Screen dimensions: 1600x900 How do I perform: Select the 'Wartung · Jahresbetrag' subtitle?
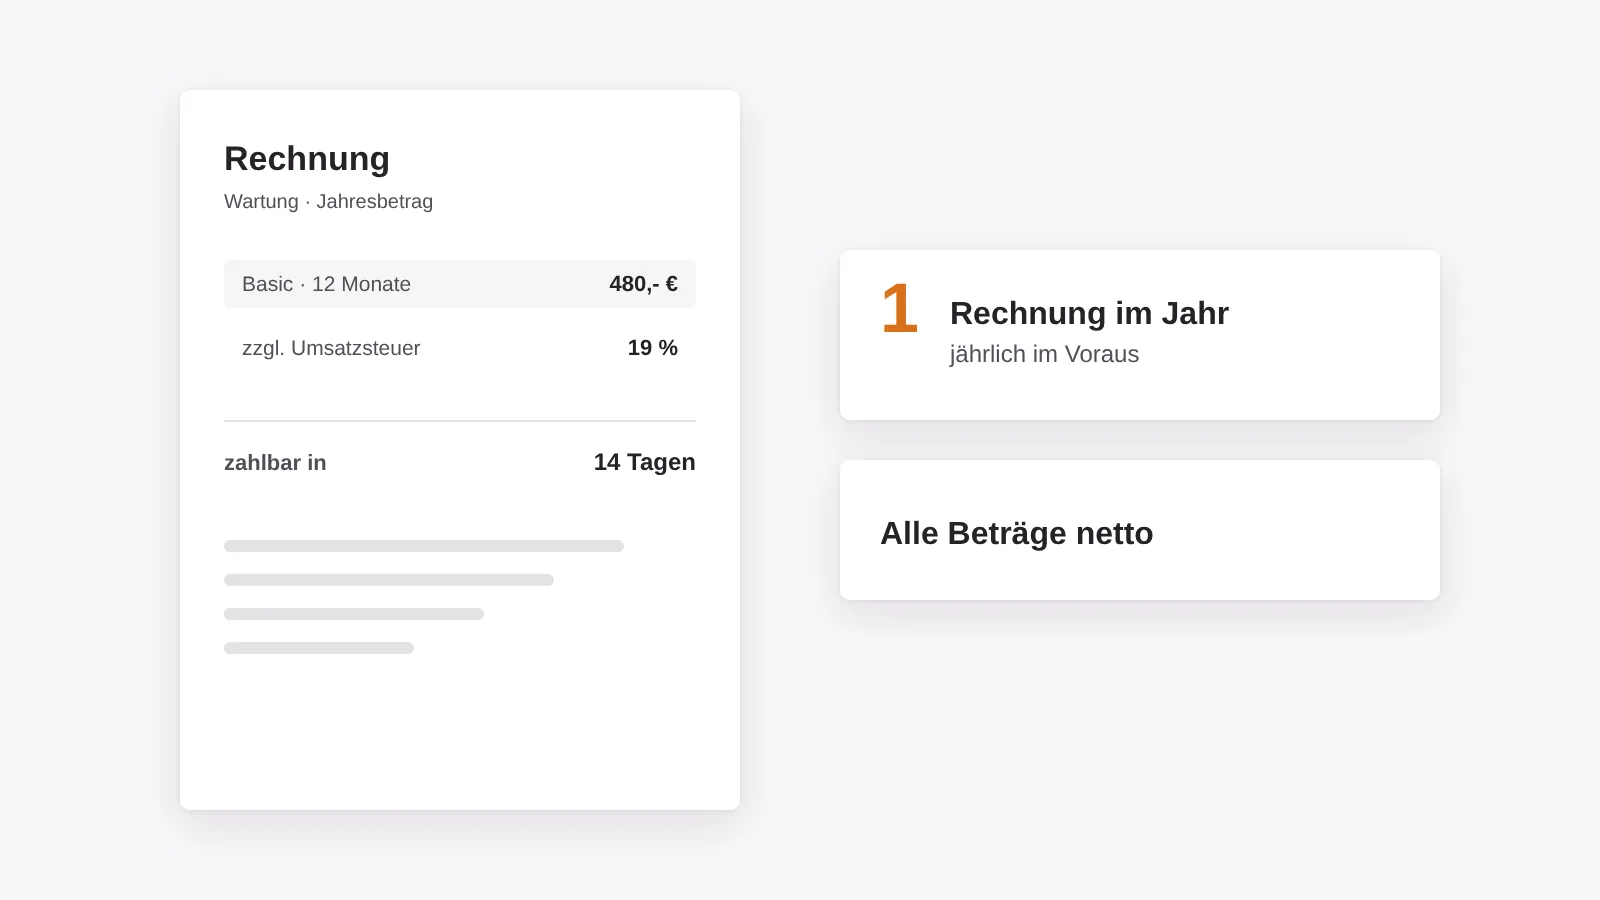(328, 201)
